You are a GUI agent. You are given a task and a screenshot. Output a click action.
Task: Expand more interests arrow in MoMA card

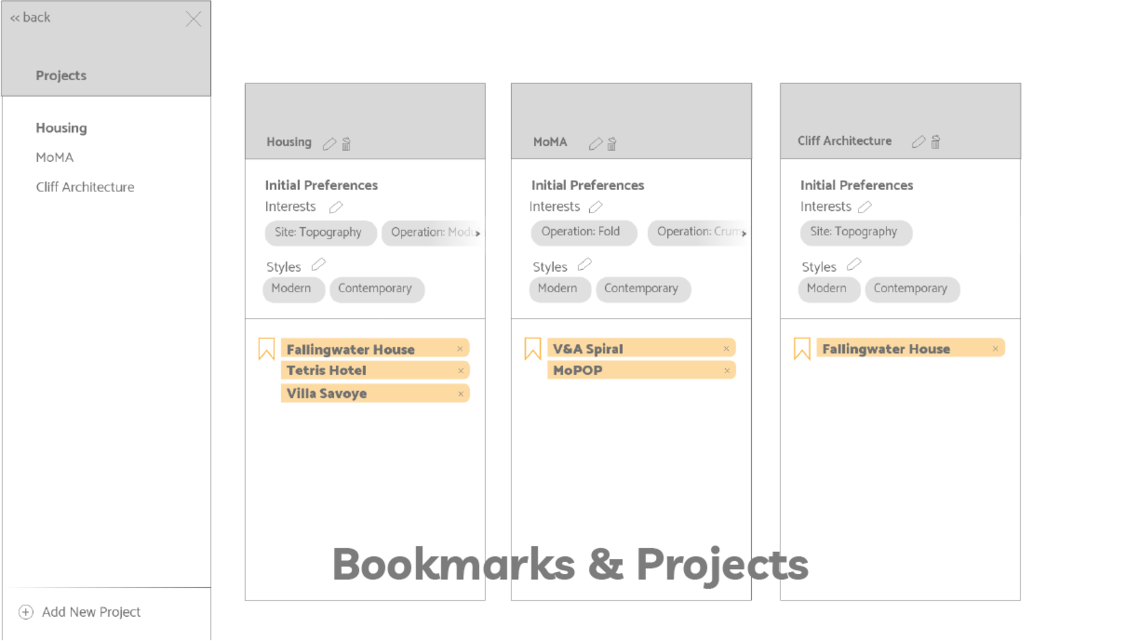coord(743,233)
